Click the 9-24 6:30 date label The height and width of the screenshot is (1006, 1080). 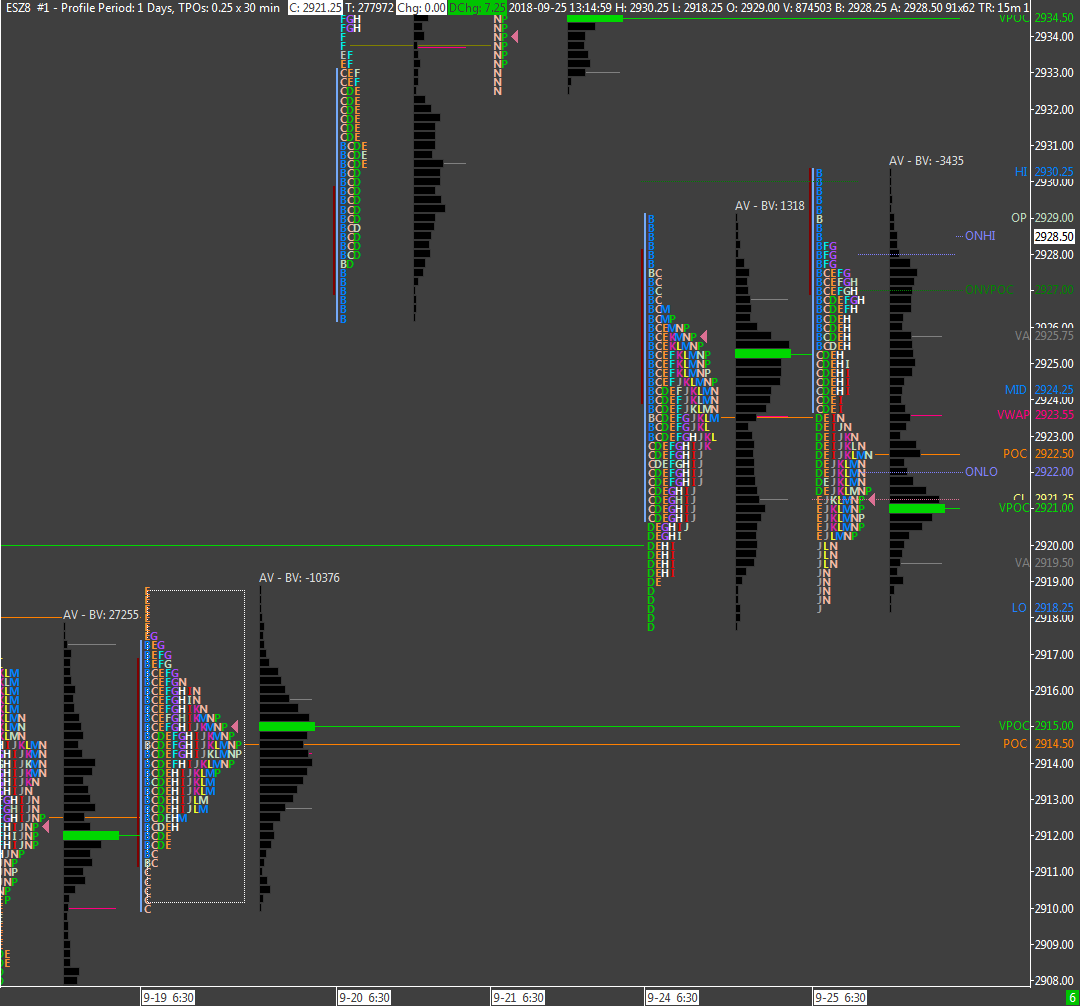coord(673,998)
